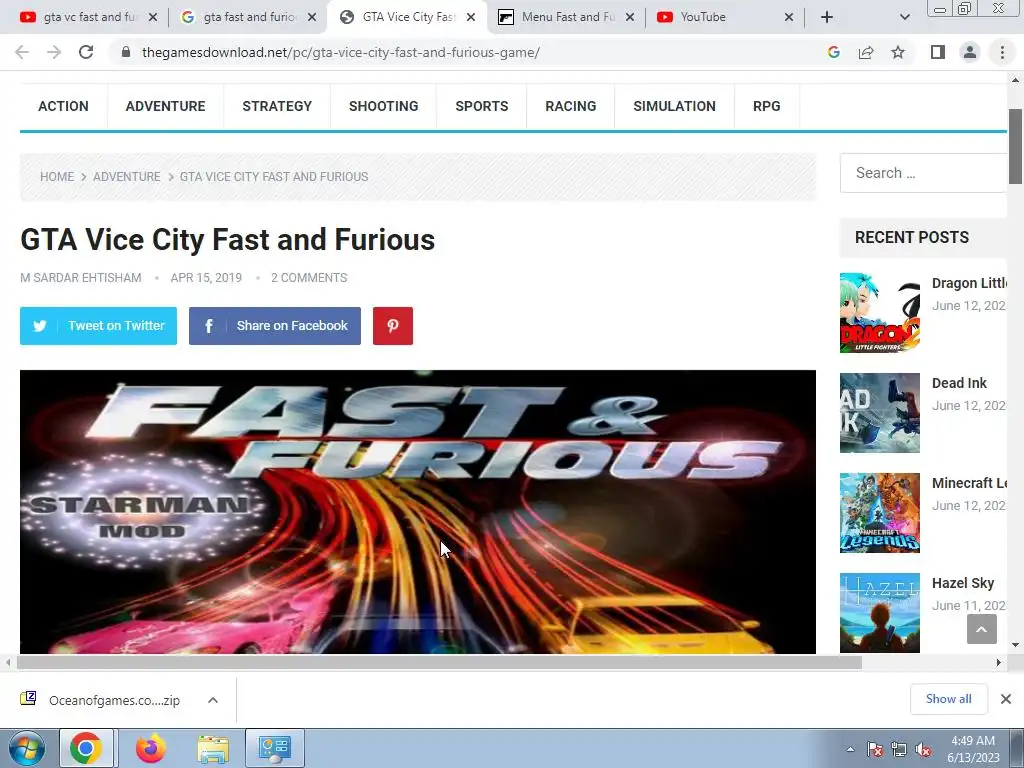
Task: Expand Oceanofgames download options chevron
Action: [x=212, y=700]
